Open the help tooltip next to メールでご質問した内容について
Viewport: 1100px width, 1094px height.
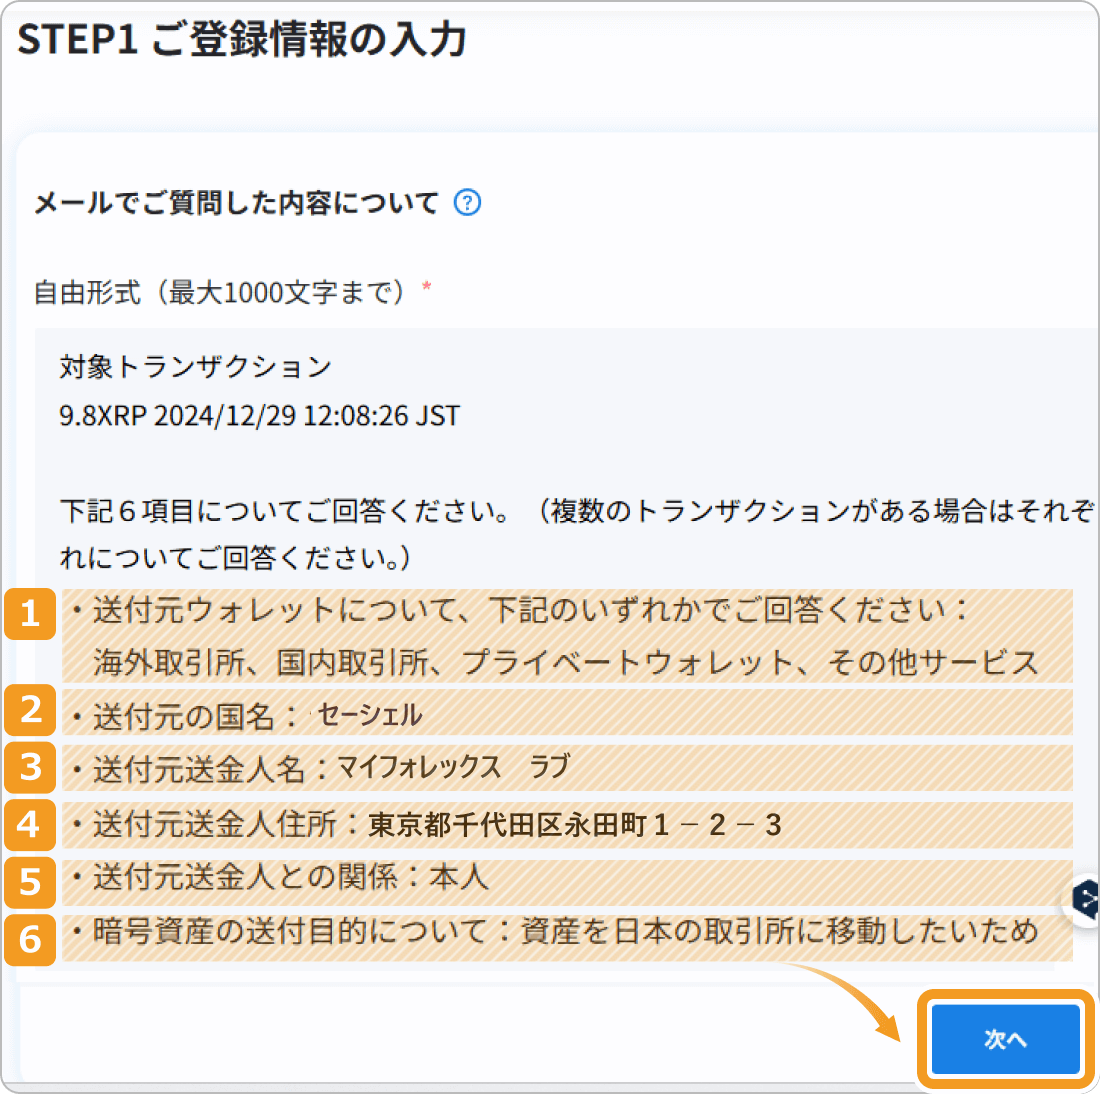point(466,202)
